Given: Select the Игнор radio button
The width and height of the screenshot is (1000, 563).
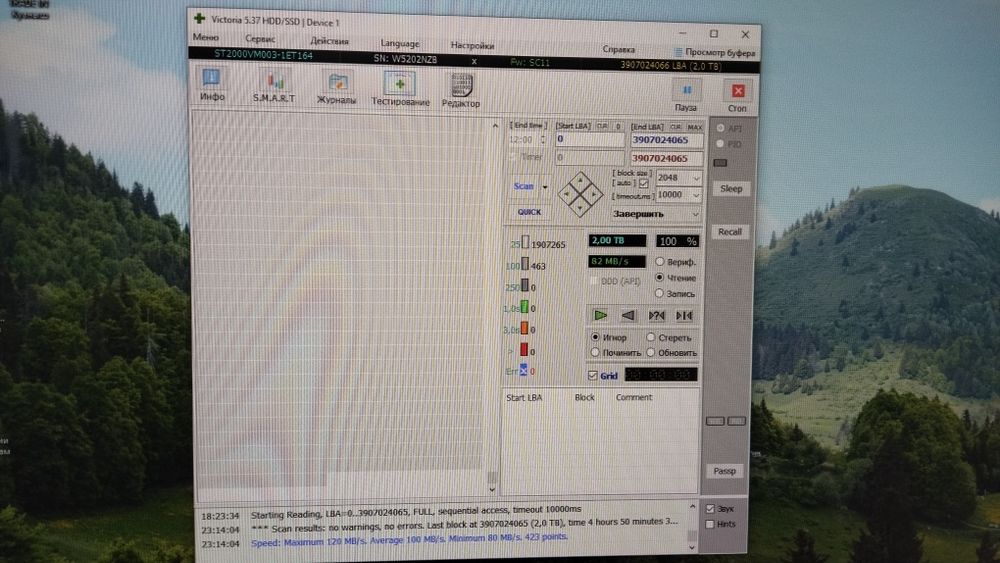Looking at the screenshot, I should [x=595, y=337].
